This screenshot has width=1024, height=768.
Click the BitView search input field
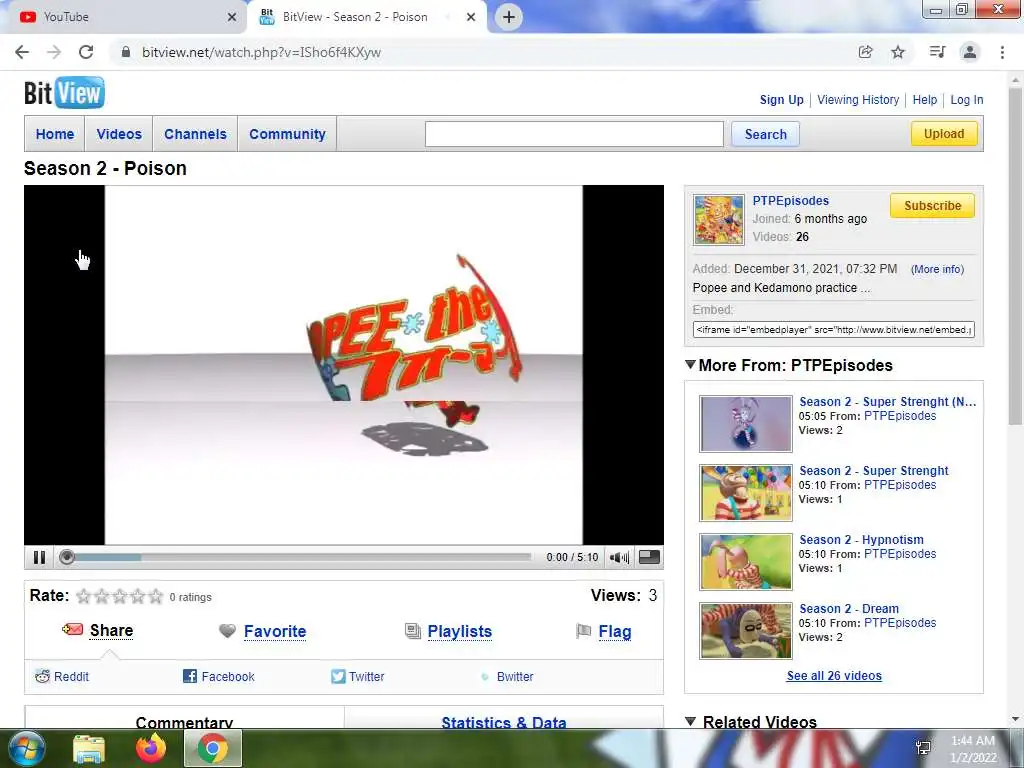(574, 134)
